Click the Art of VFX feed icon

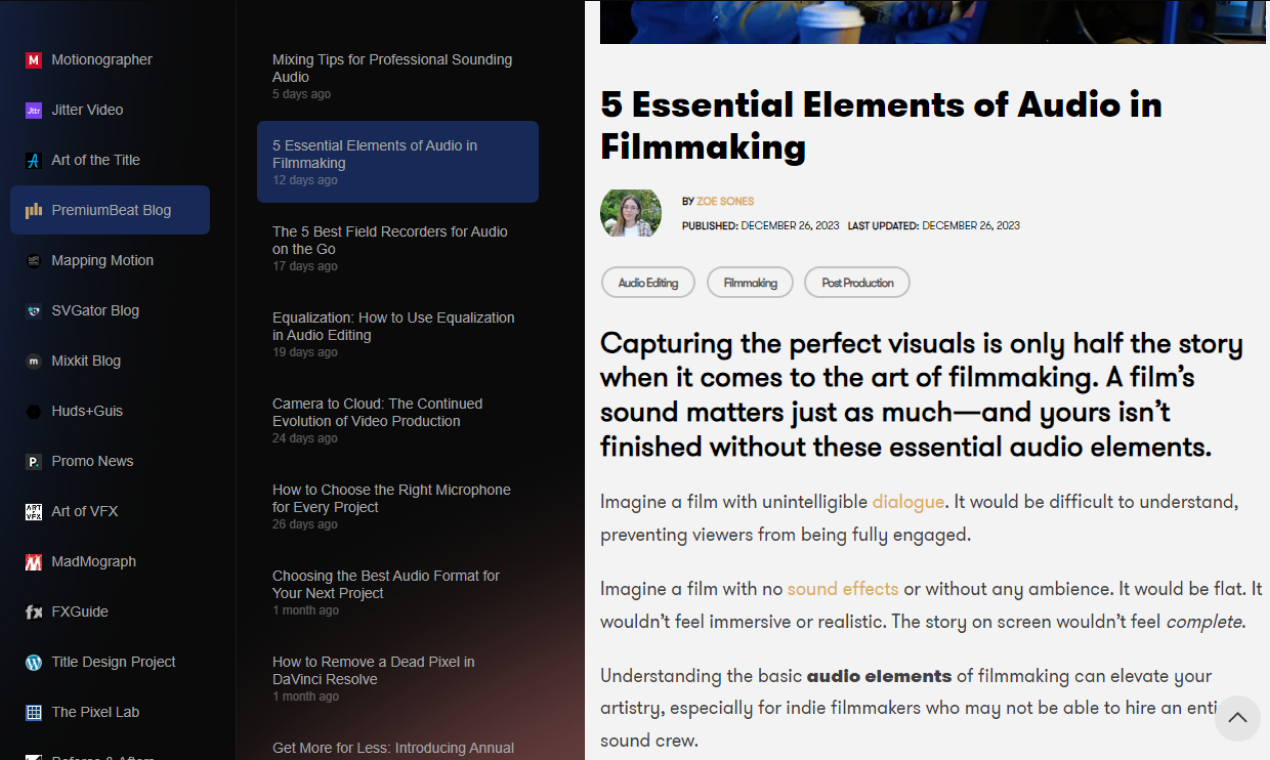[33, 511]
